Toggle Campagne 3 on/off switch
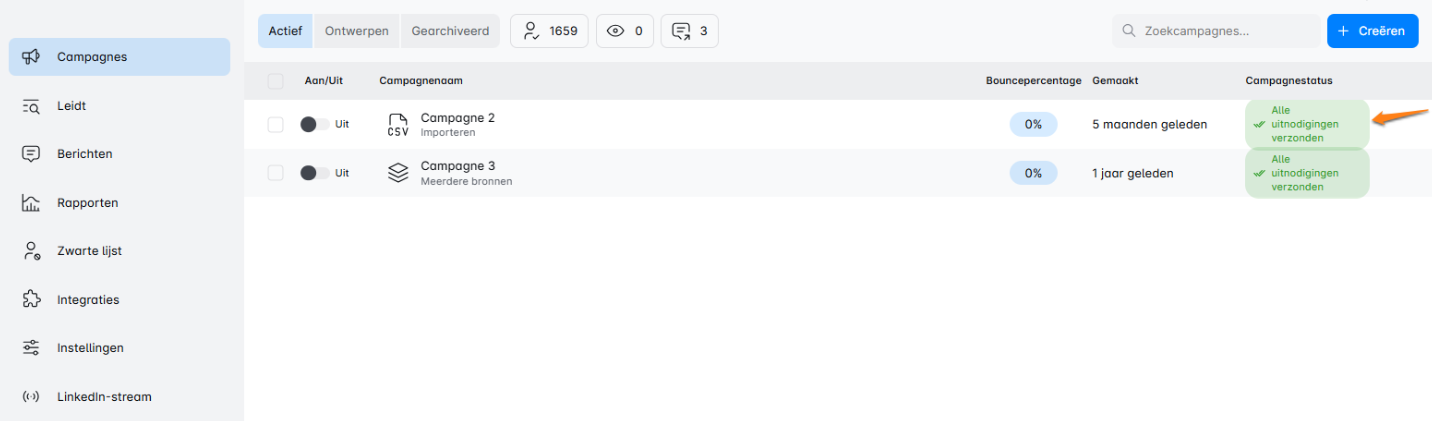Image resolution: width=1432 pixels, height=421 pixels. coord(313,173)
